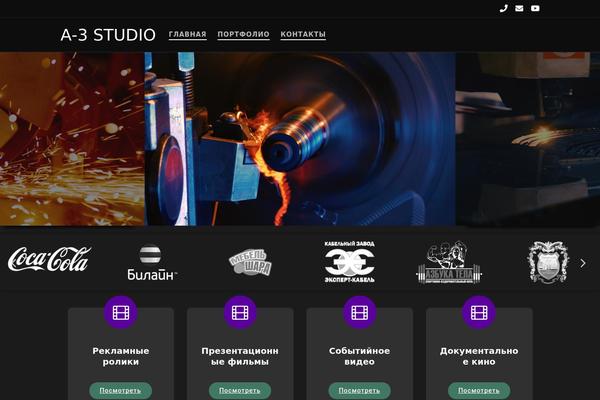Click the Событийное видео card title

[x=360, y=356]
